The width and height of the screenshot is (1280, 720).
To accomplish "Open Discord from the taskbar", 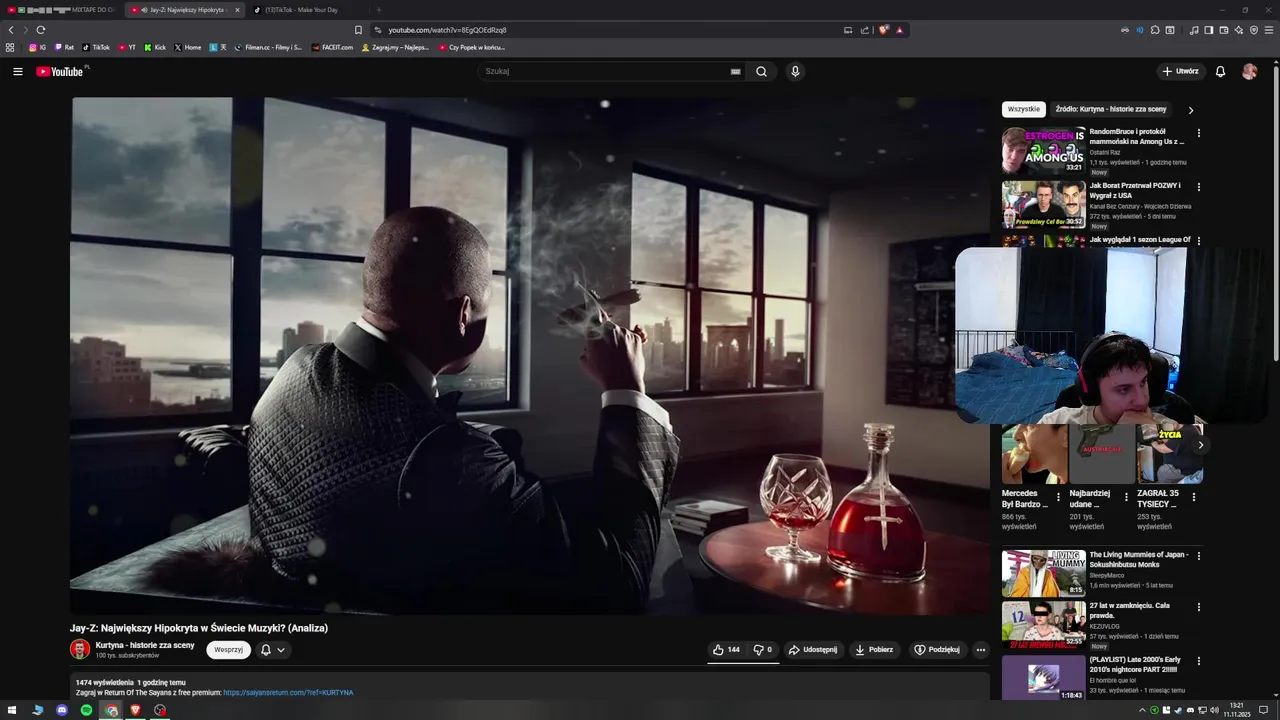I will [x=62, y=710].
